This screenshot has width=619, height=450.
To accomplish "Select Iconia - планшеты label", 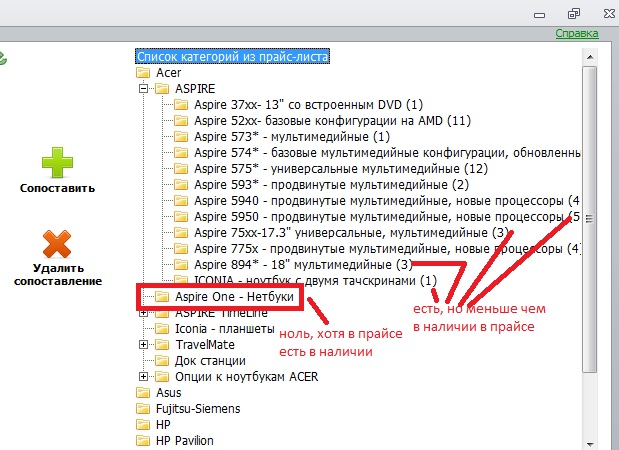I will click(225, 328).
